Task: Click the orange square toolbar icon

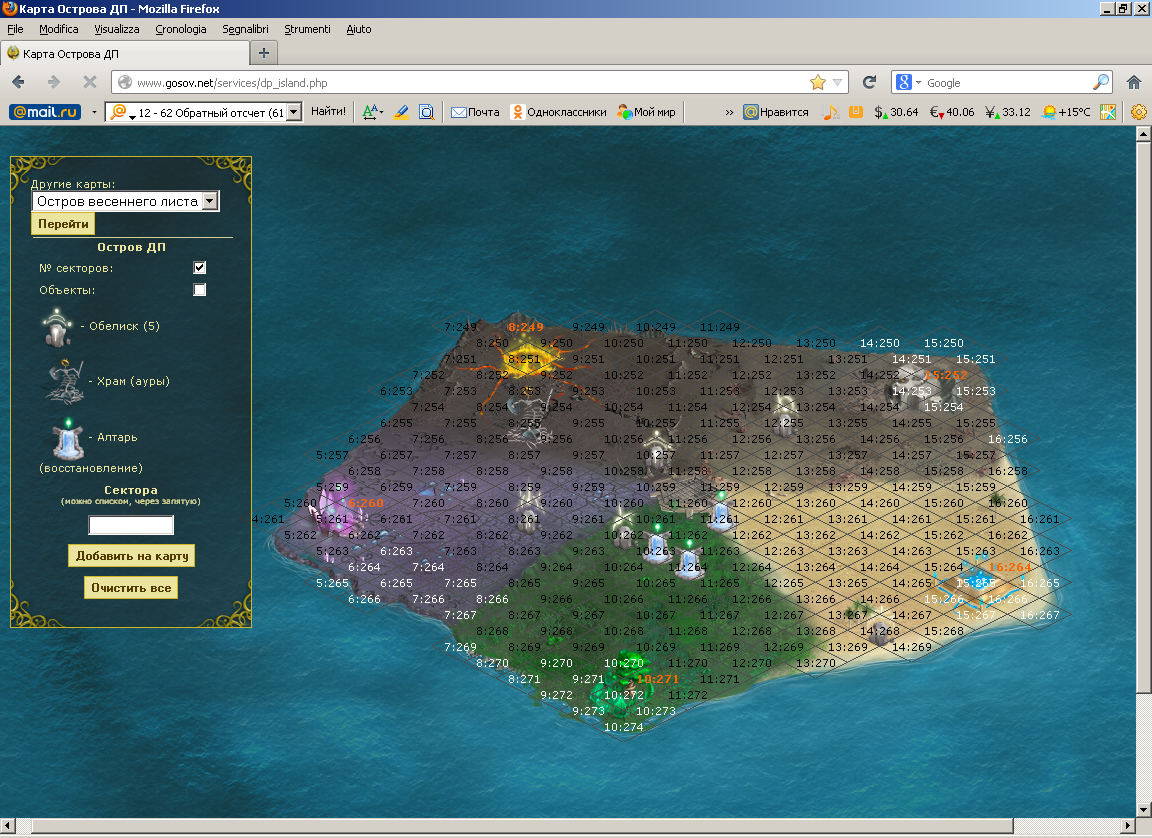Action: (x=856, y=112)
